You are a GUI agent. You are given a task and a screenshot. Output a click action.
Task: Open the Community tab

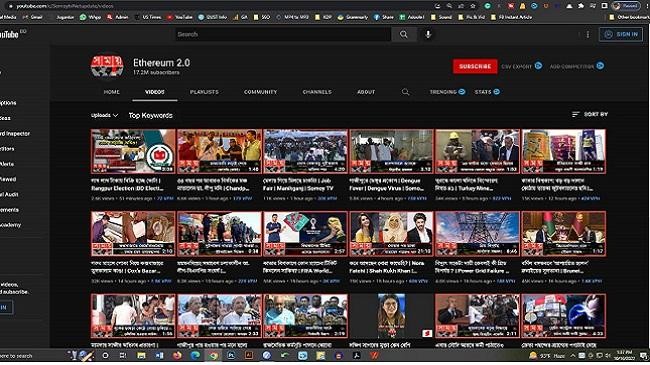pyautogui.click(x=260, y=92)
